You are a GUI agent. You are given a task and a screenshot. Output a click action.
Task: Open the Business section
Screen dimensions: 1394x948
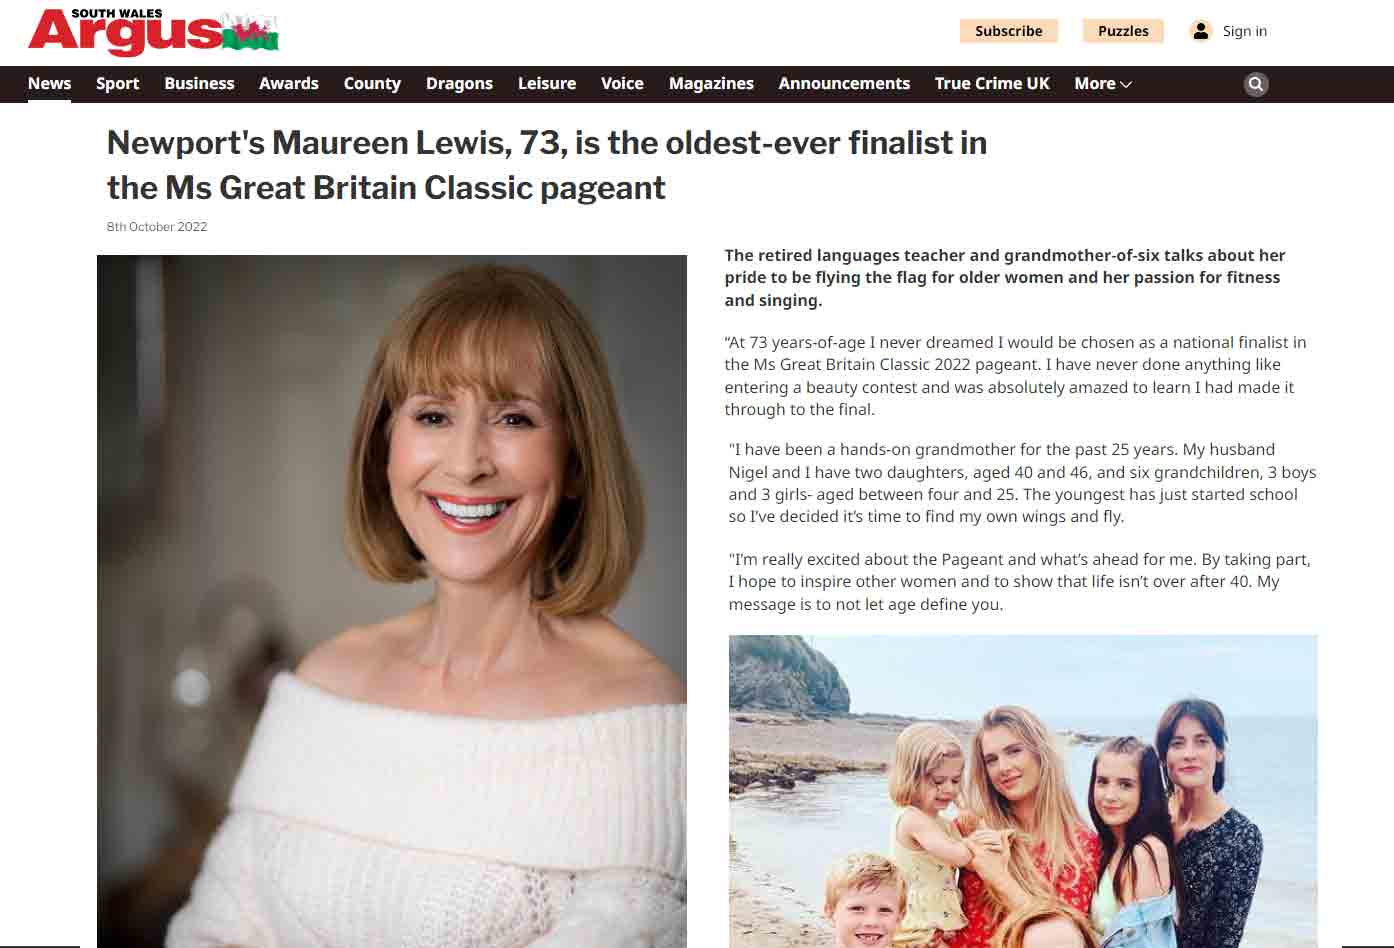pos(199,84)
